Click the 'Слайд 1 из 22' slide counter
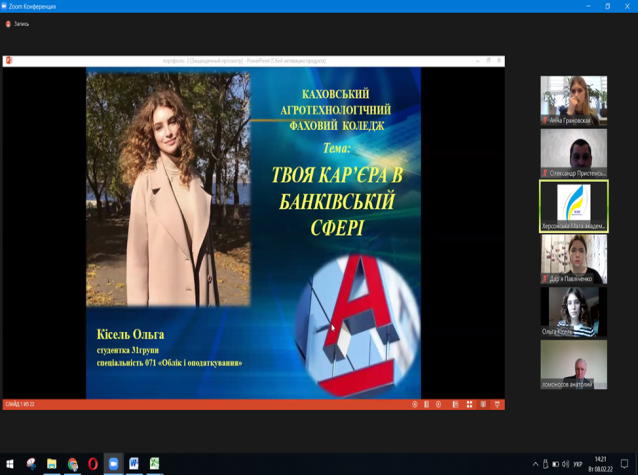 [20, 404]
